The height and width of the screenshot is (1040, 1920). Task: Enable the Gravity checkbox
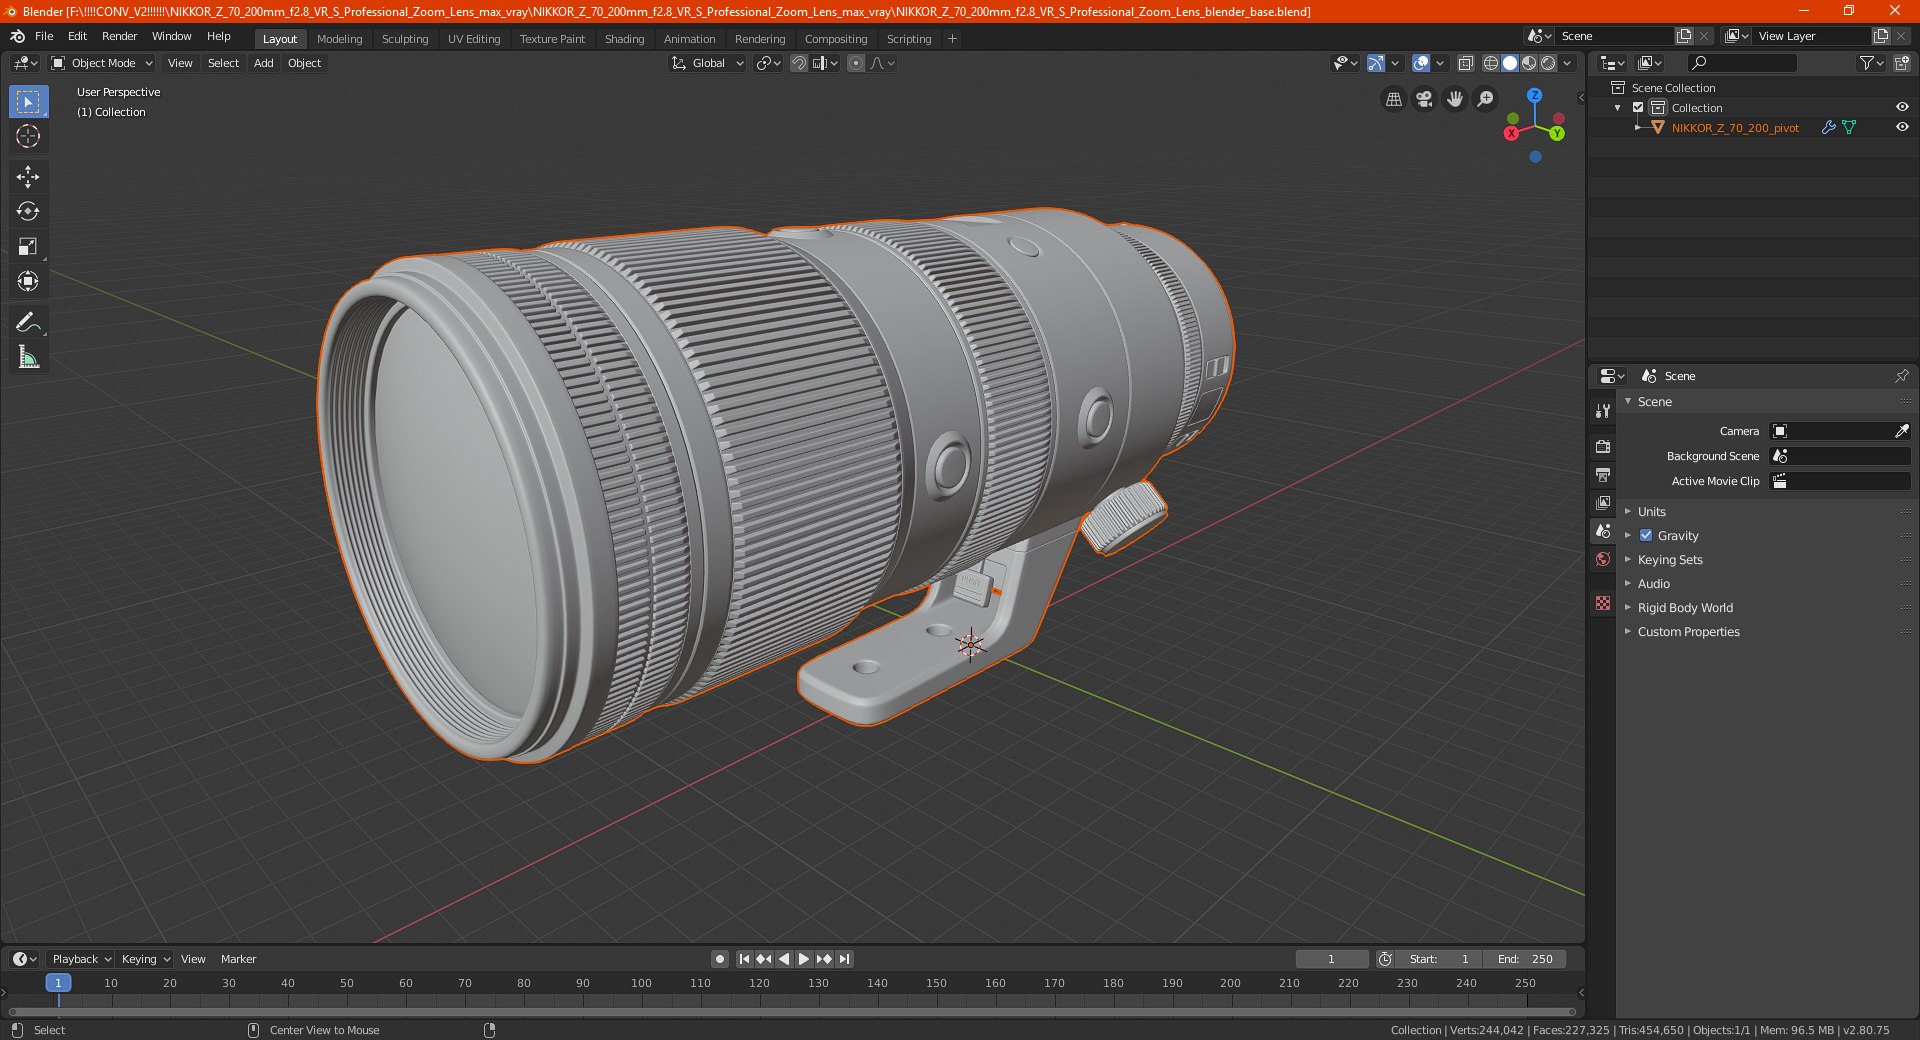coord(1646,536)
